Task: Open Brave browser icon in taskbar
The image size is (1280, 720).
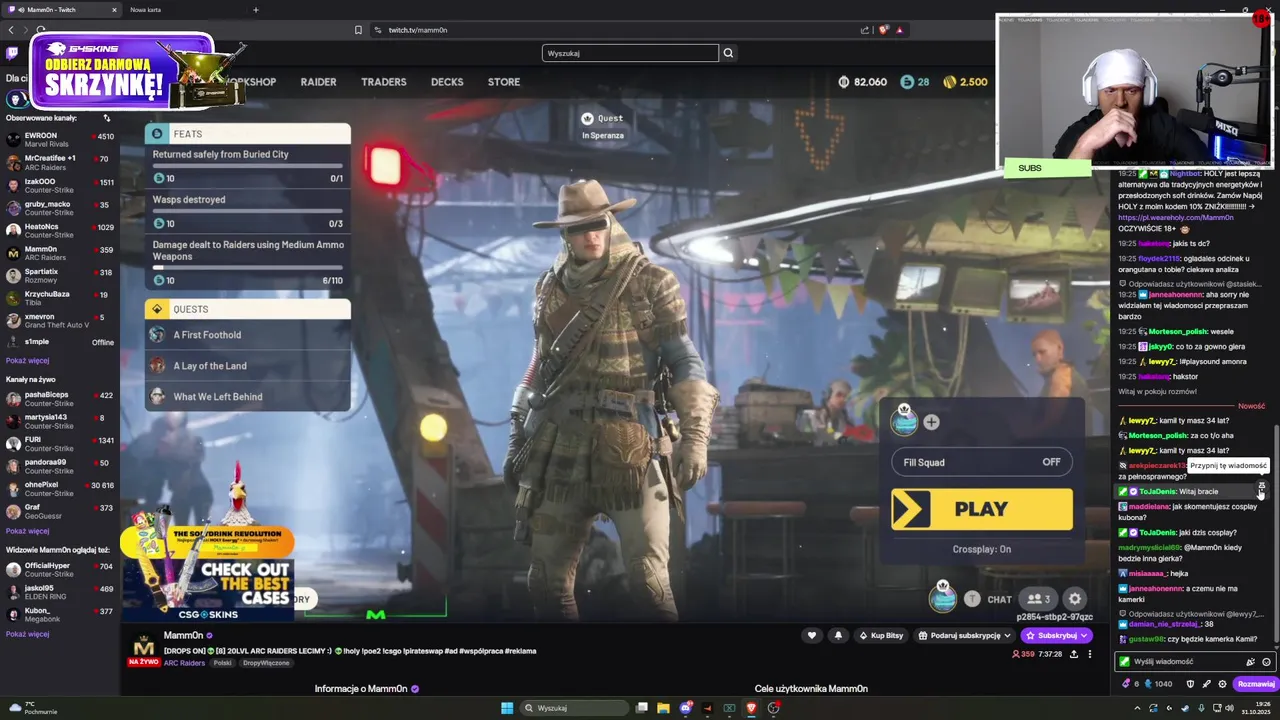Action: (x=751, y=708)
